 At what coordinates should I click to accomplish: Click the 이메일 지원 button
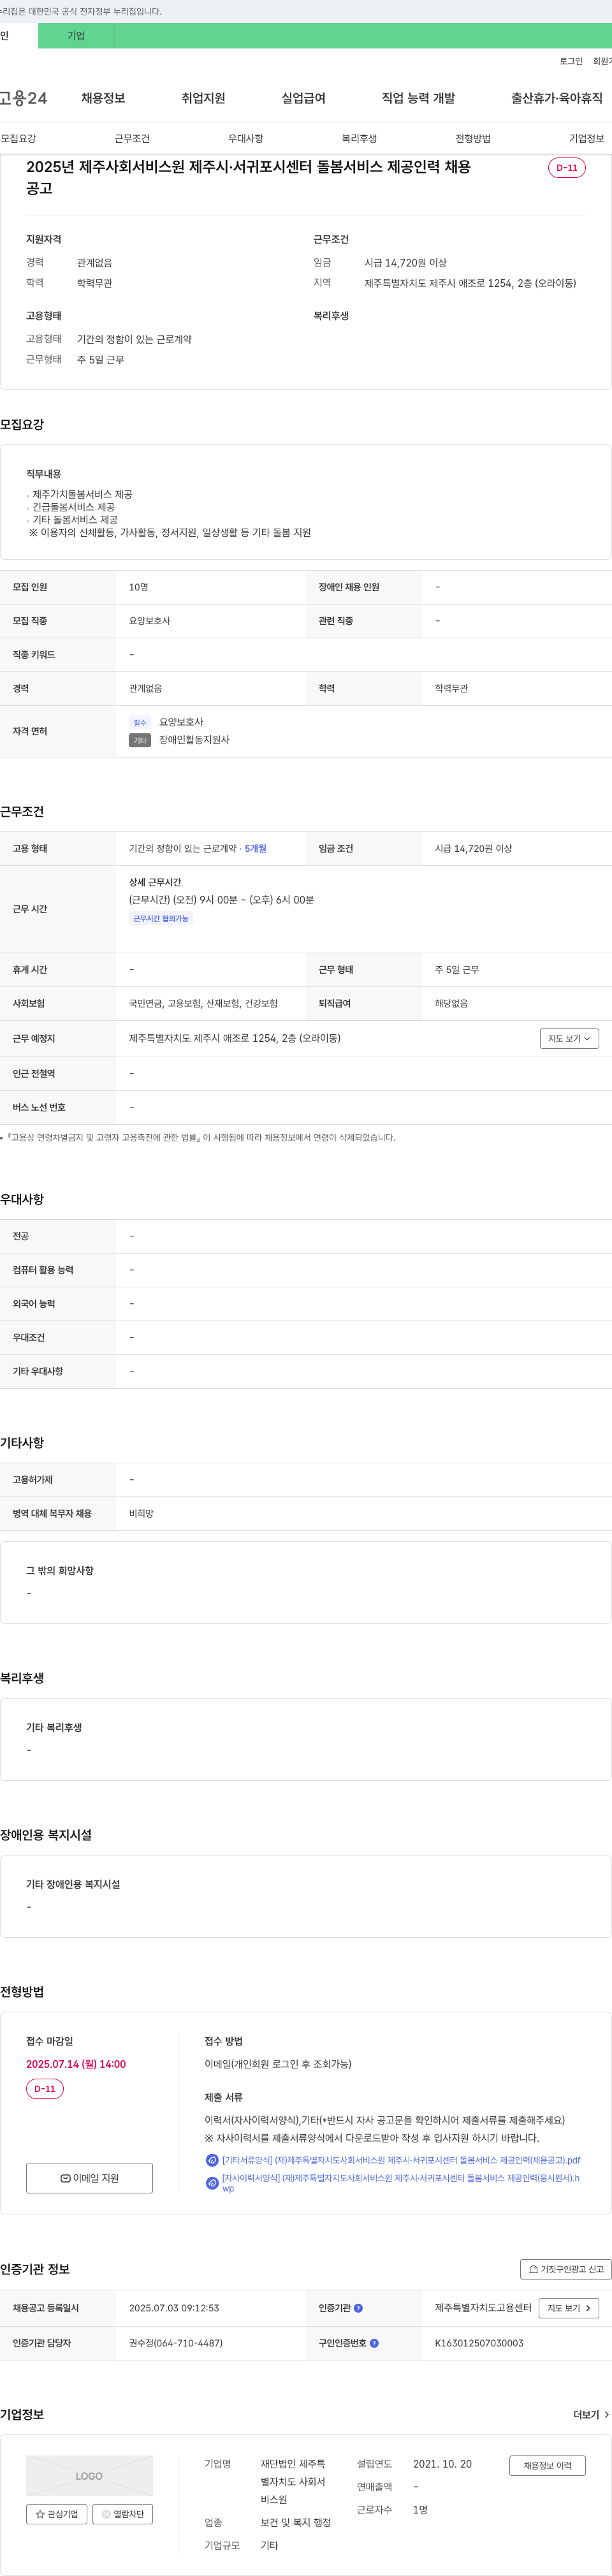(x=89, y=2178)
